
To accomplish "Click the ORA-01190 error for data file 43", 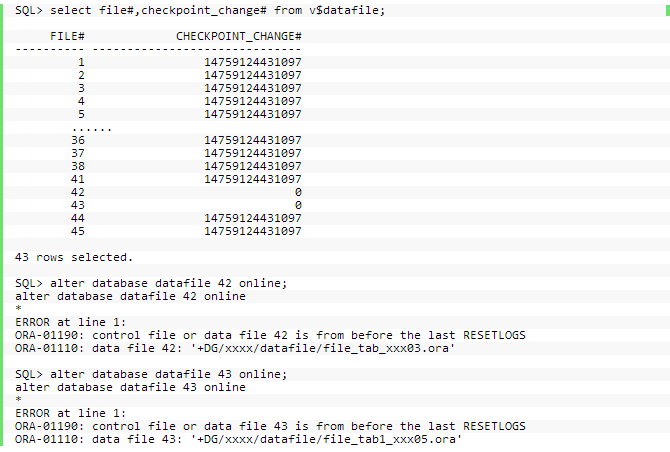I will [x=270, y=426].
